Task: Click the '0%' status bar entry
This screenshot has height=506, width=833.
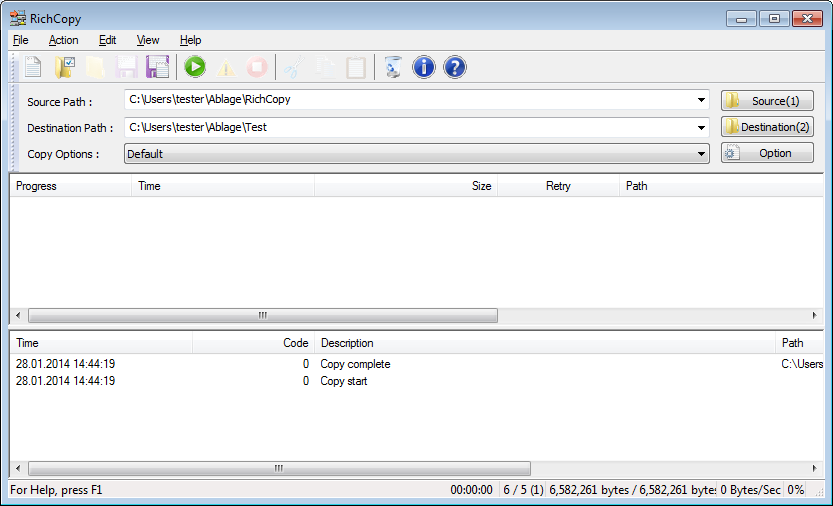Action: click(795, 490)
